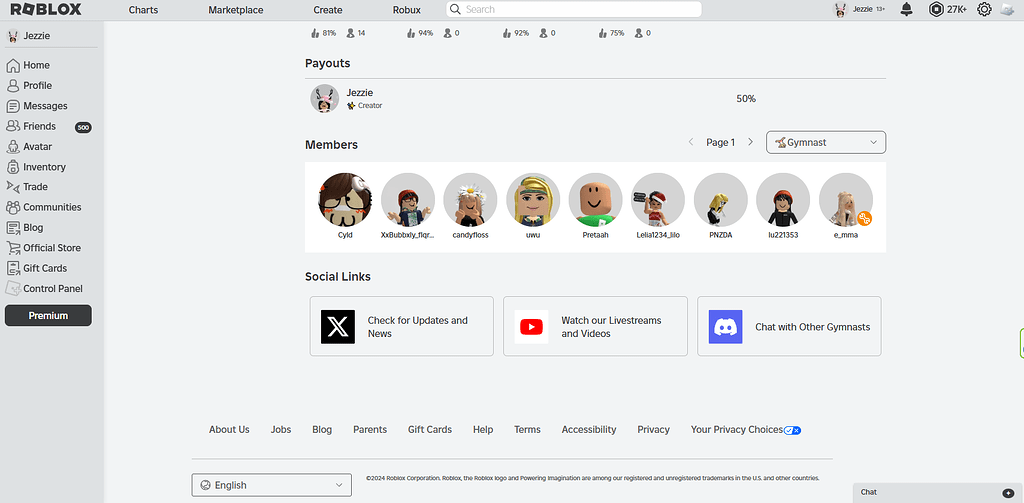Click the YouTube social icon
Viewport: 1024px width, 503px height.
click(532, 327)
